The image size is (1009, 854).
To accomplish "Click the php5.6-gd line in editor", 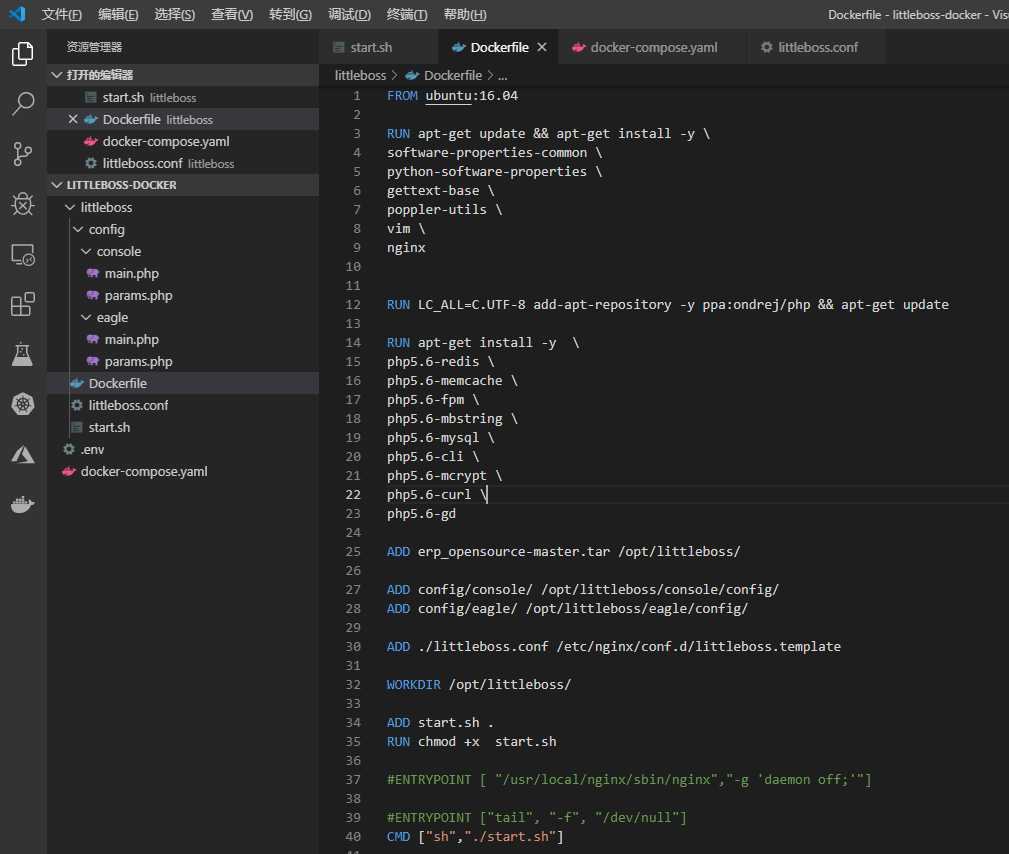I will 421,513.
